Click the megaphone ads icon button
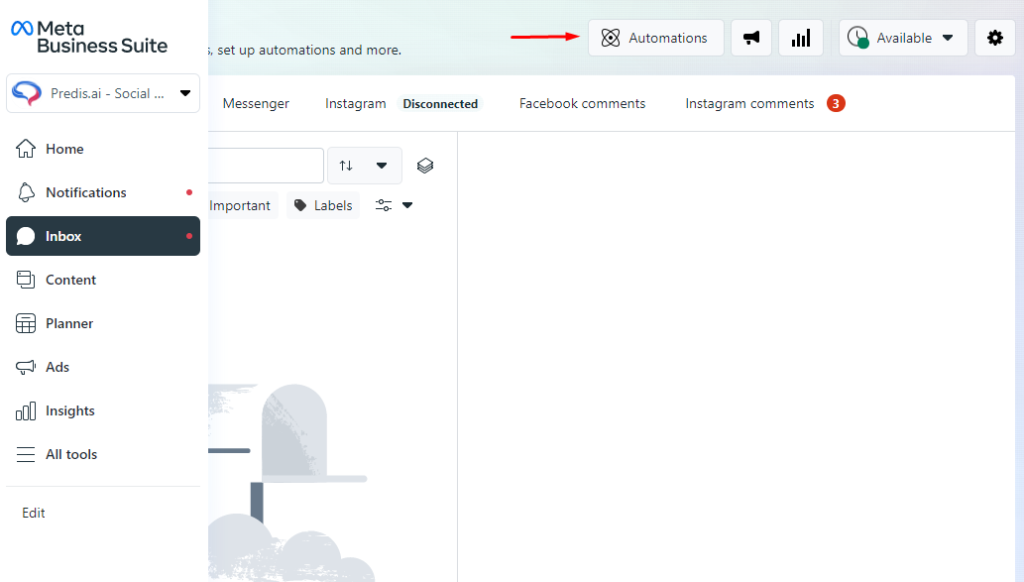Screen dimensions: 1024x582 pyautogui.click(x=751, y=38)
